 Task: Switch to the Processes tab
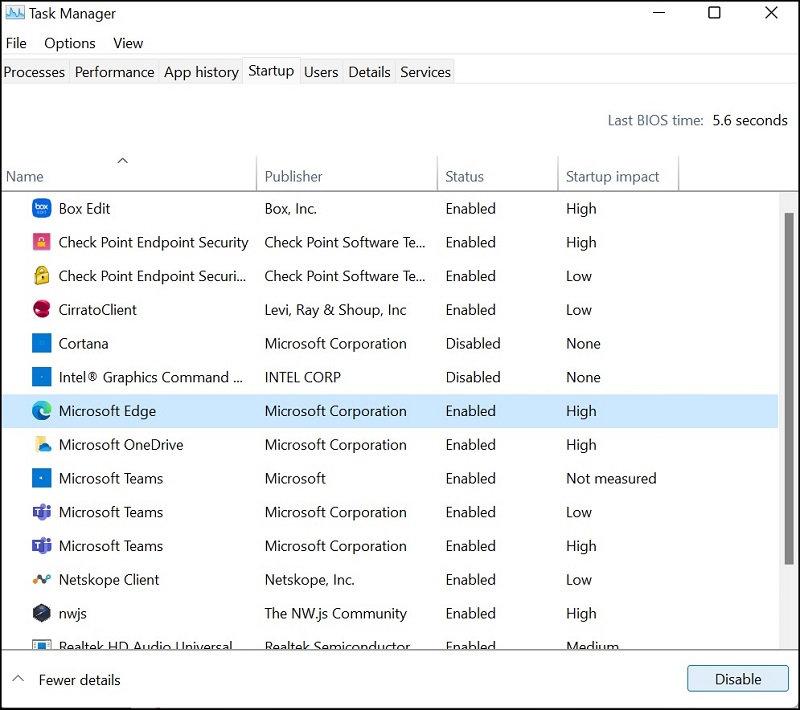coord(34,72)
